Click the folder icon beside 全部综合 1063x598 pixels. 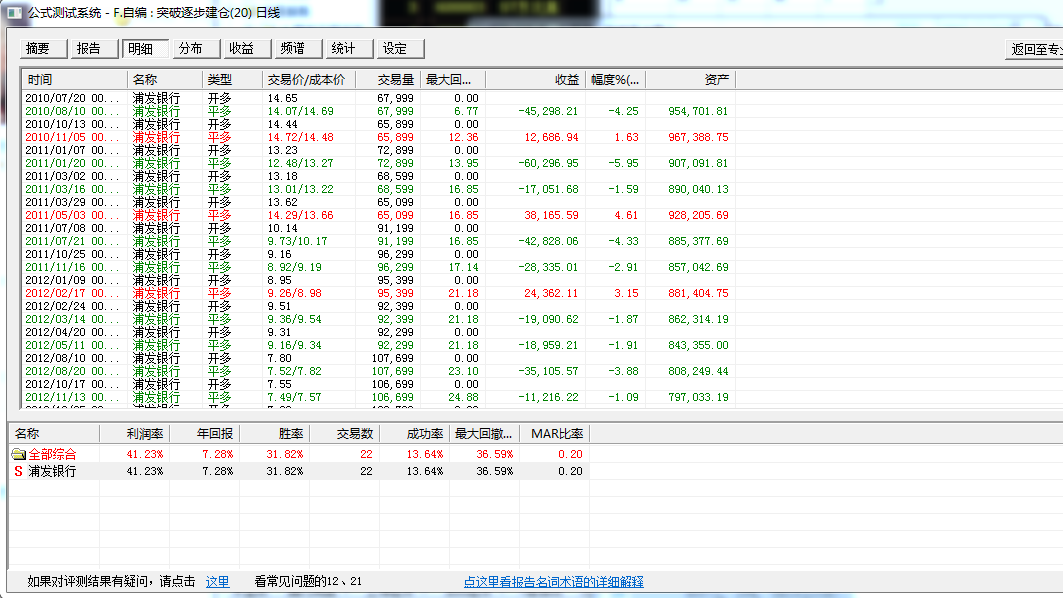[x=18, y=454]
